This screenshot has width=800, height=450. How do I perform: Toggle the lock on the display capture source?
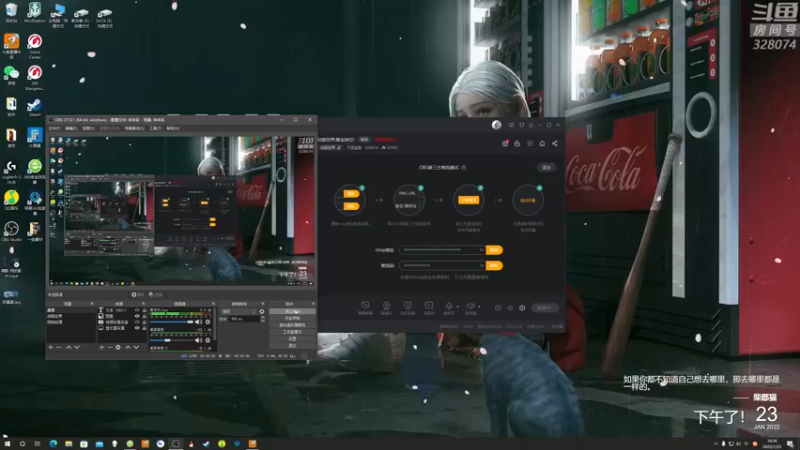[x=144, y=328]
